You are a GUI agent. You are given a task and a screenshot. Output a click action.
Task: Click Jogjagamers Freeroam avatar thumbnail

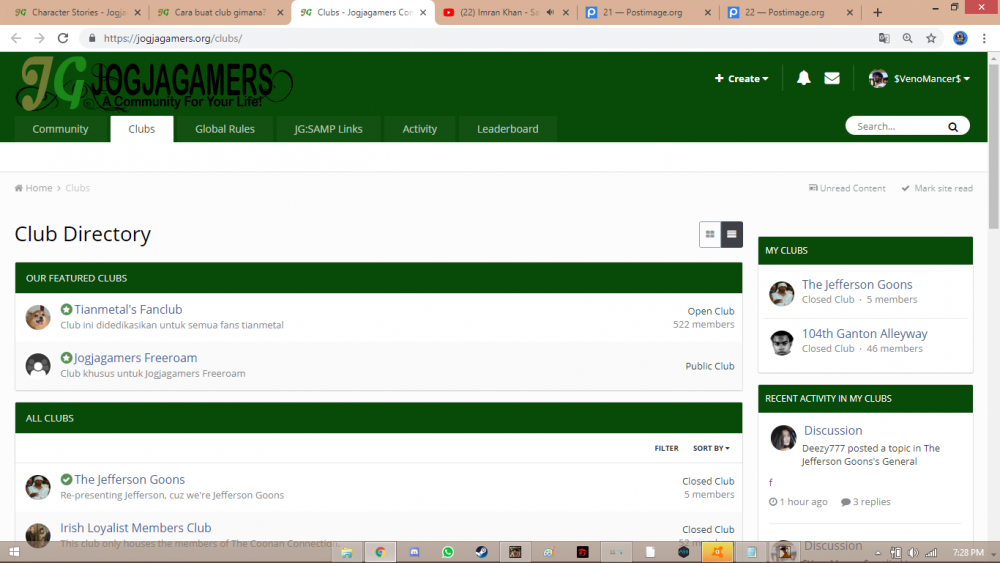[38, 365]
